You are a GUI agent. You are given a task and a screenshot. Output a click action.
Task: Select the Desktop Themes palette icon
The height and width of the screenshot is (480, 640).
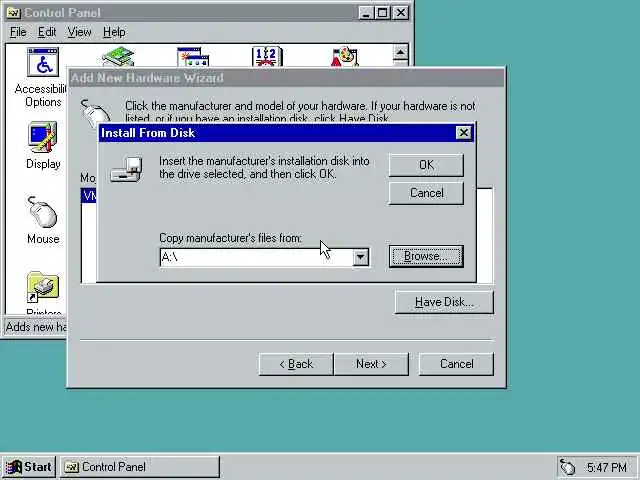(345, 57)
